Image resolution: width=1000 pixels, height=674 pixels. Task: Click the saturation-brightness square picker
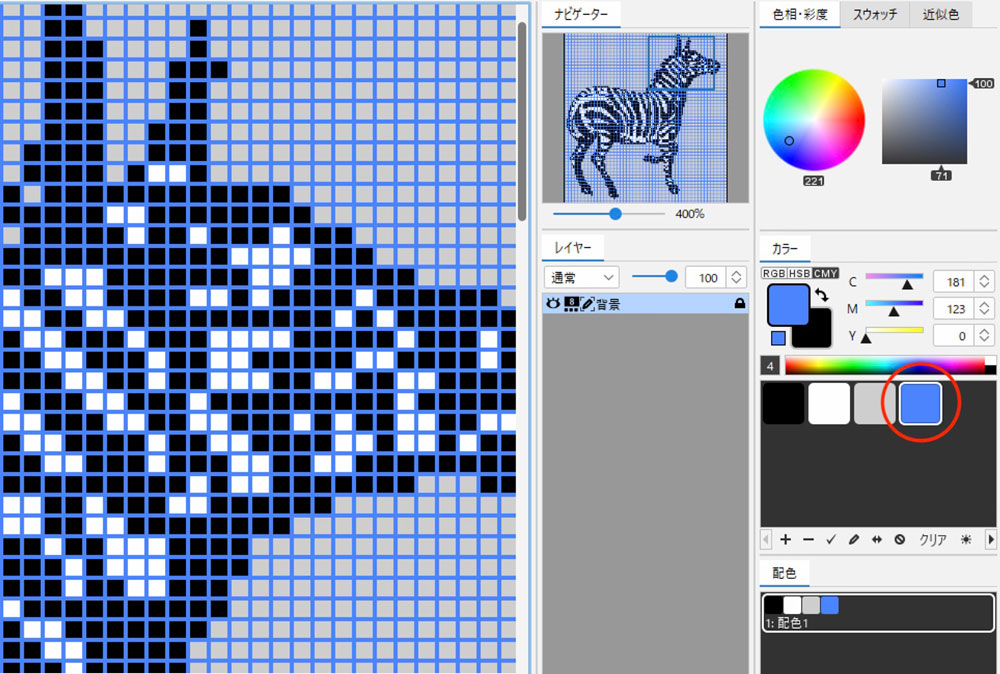point(924,121)
